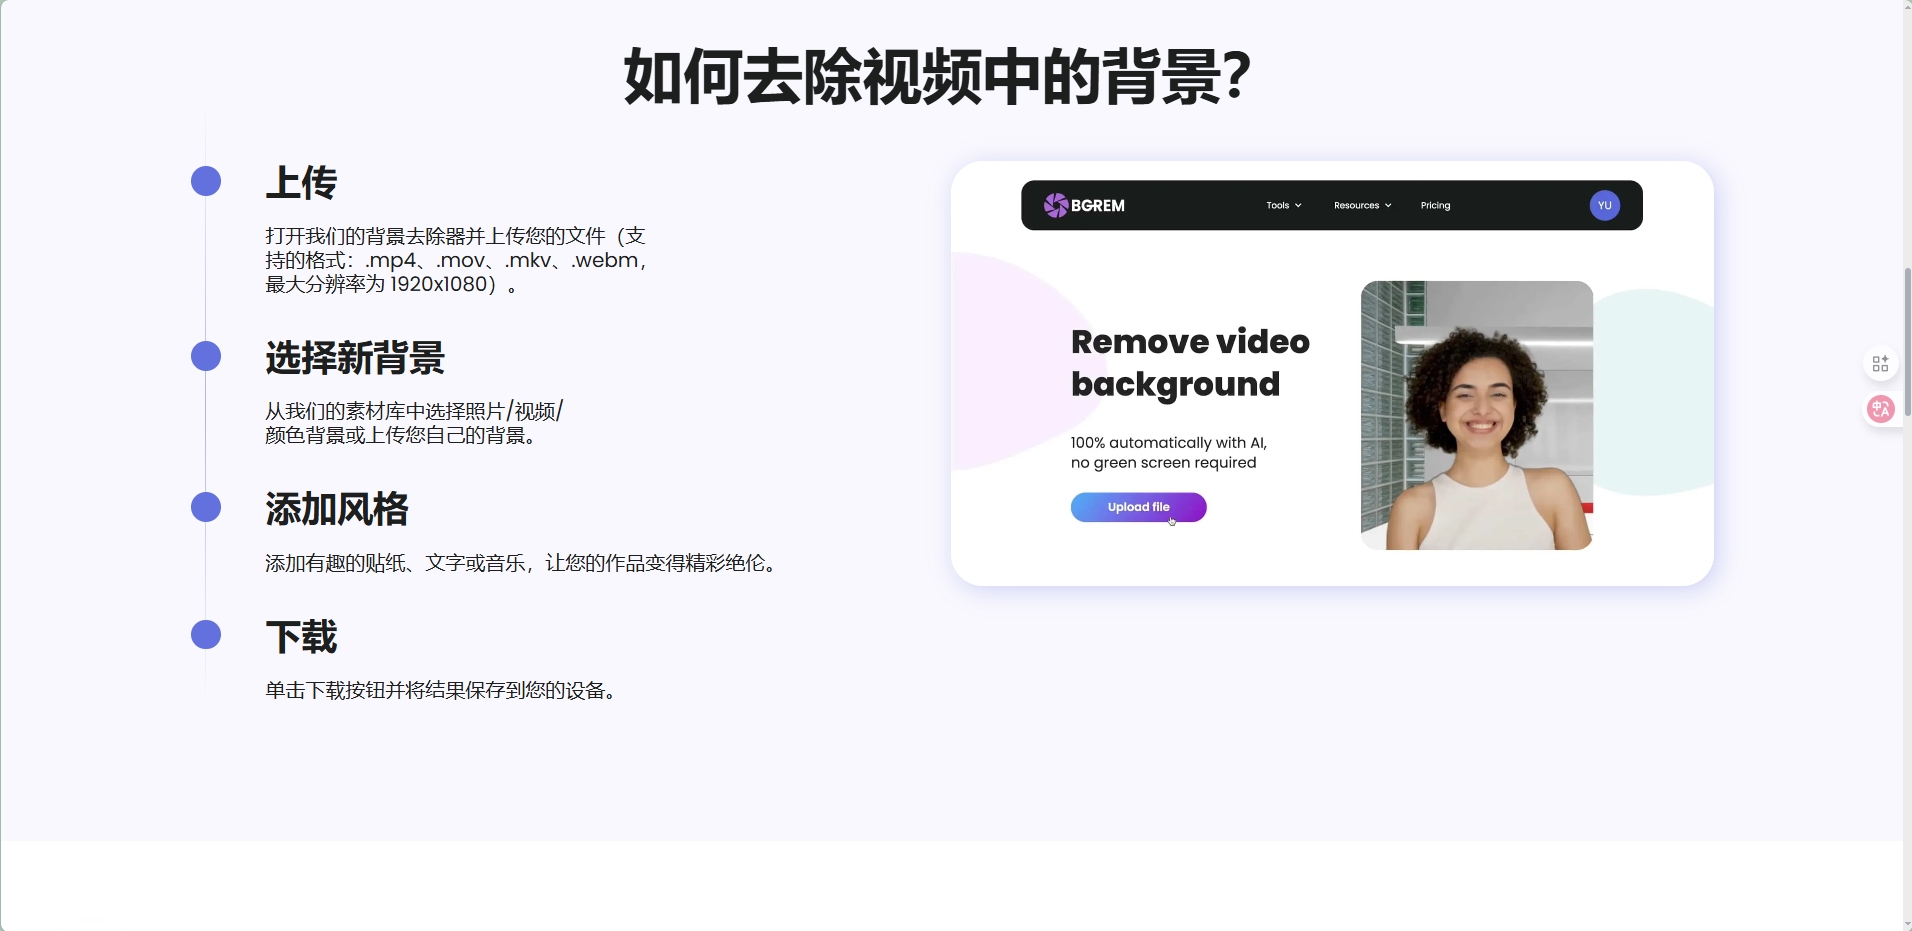
Task: Select the 下载 step heading
Action: tap(301, 637)
